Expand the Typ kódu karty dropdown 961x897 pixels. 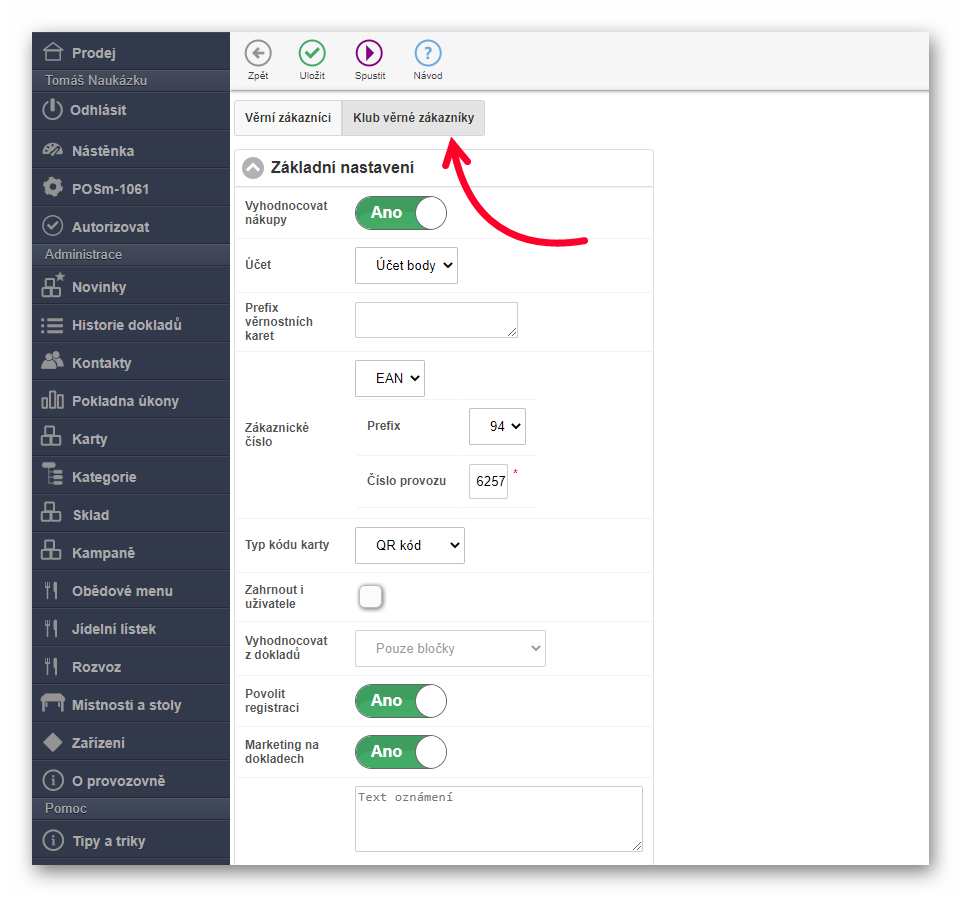click(409, 545)
